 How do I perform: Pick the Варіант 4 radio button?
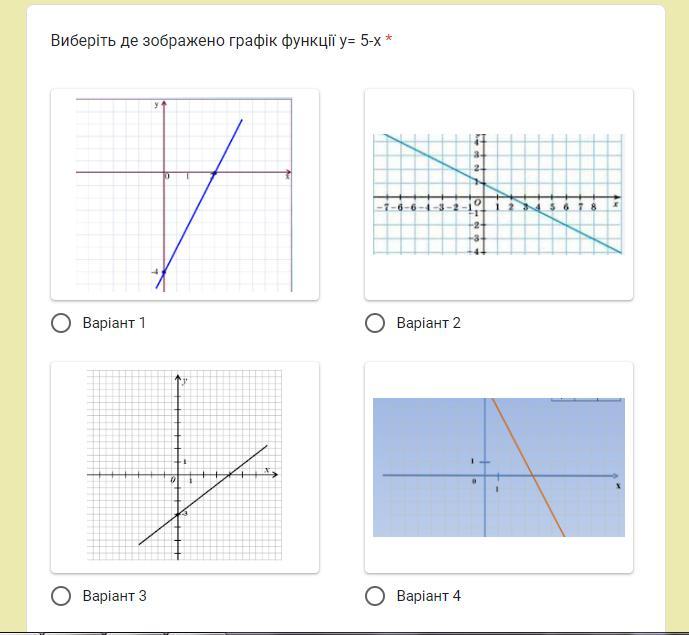[x=375, y=596]
